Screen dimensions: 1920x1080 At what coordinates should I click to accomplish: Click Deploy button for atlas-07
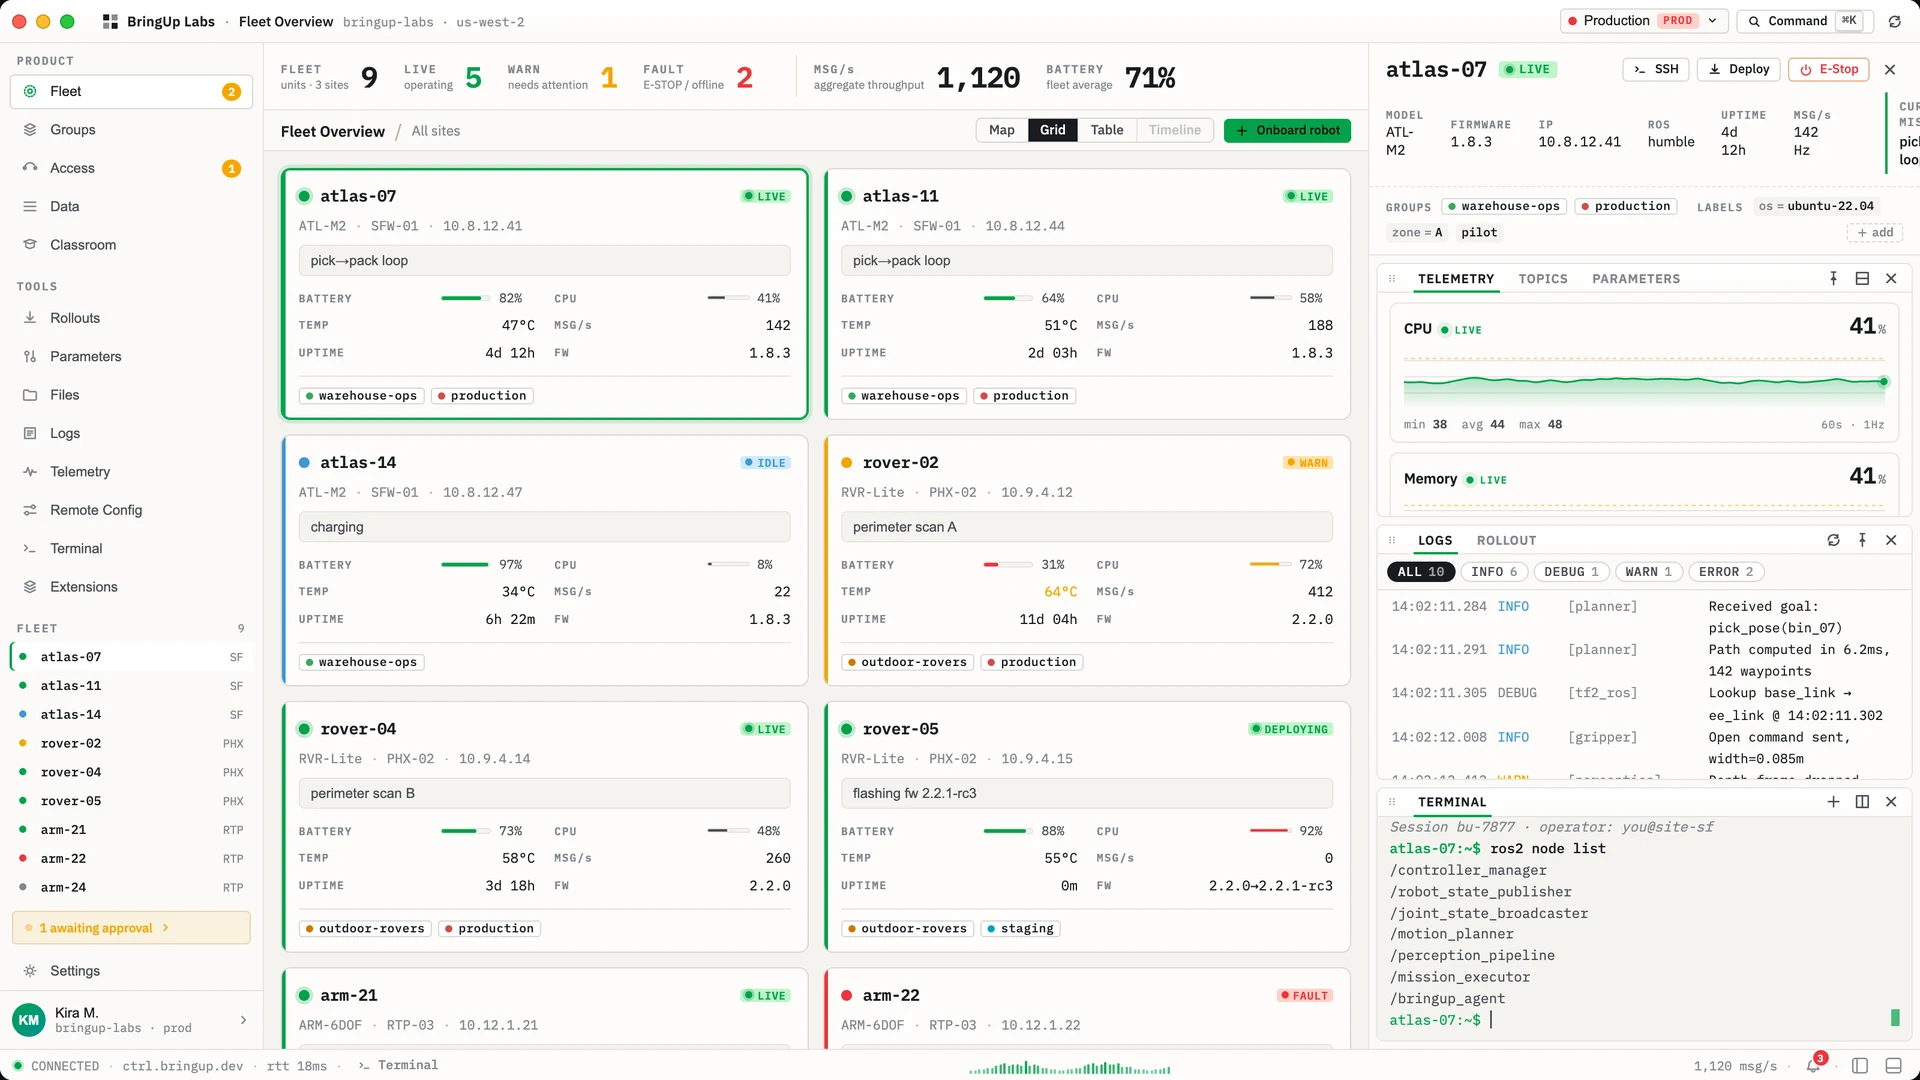pos(1739,69)
